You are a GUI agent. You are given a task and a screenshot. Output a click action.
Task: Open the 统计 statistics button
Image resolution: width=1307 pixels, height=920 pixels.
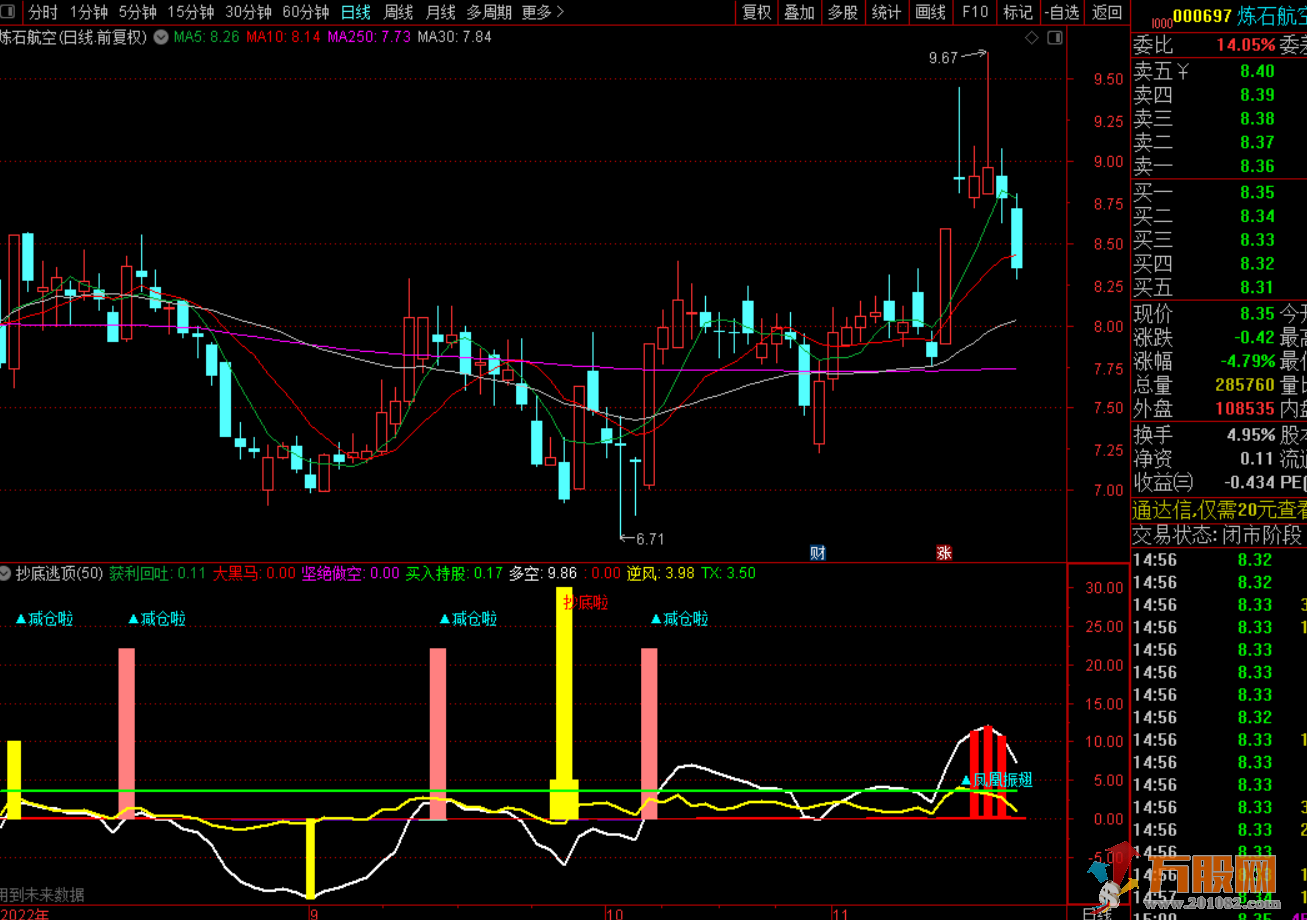pos(886,12)
